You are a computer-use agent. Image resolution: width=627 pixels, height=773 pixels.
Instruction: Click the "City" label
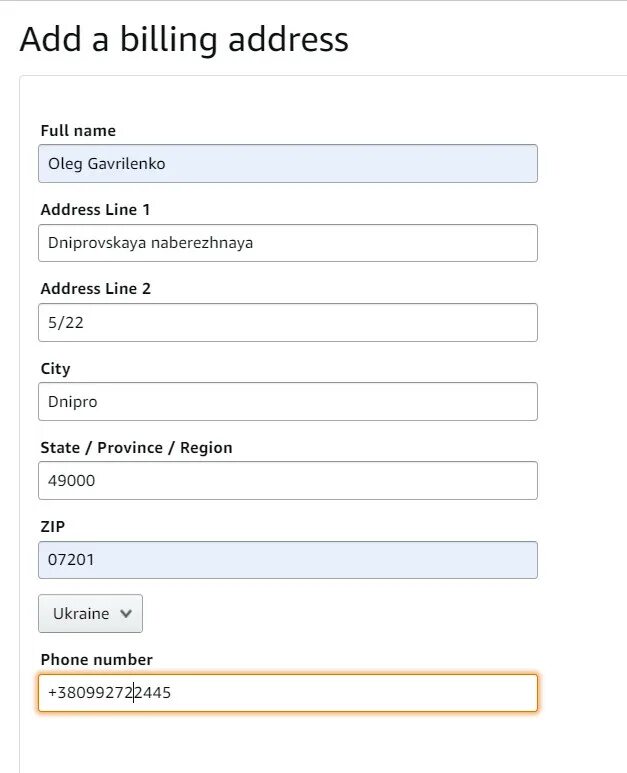coord(55,369)
